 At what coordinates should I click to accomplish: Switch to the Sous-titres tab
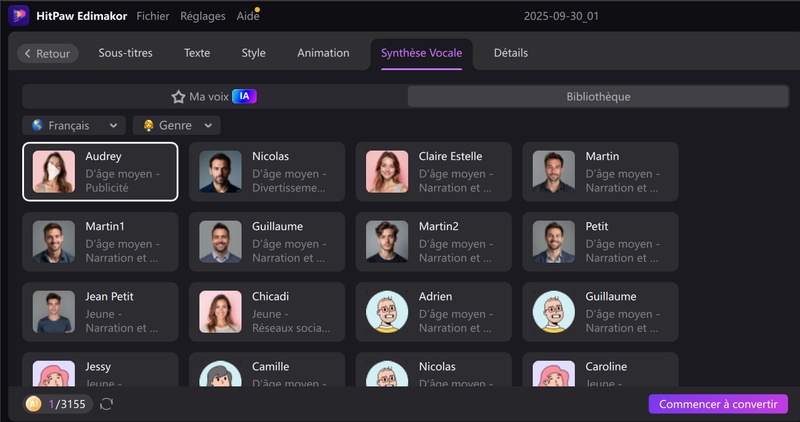[125, 53]
